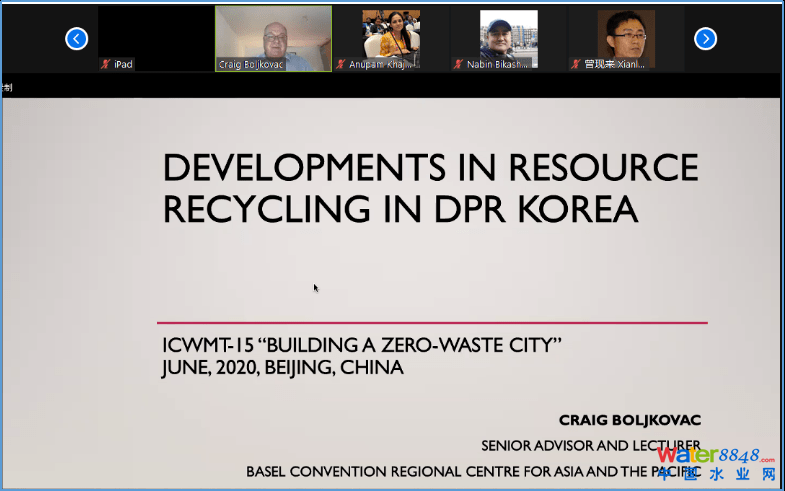This screenshot has height=491, width=785.
Task: Click the slide title 'Developments in Resource'
Action: [430, 167]
